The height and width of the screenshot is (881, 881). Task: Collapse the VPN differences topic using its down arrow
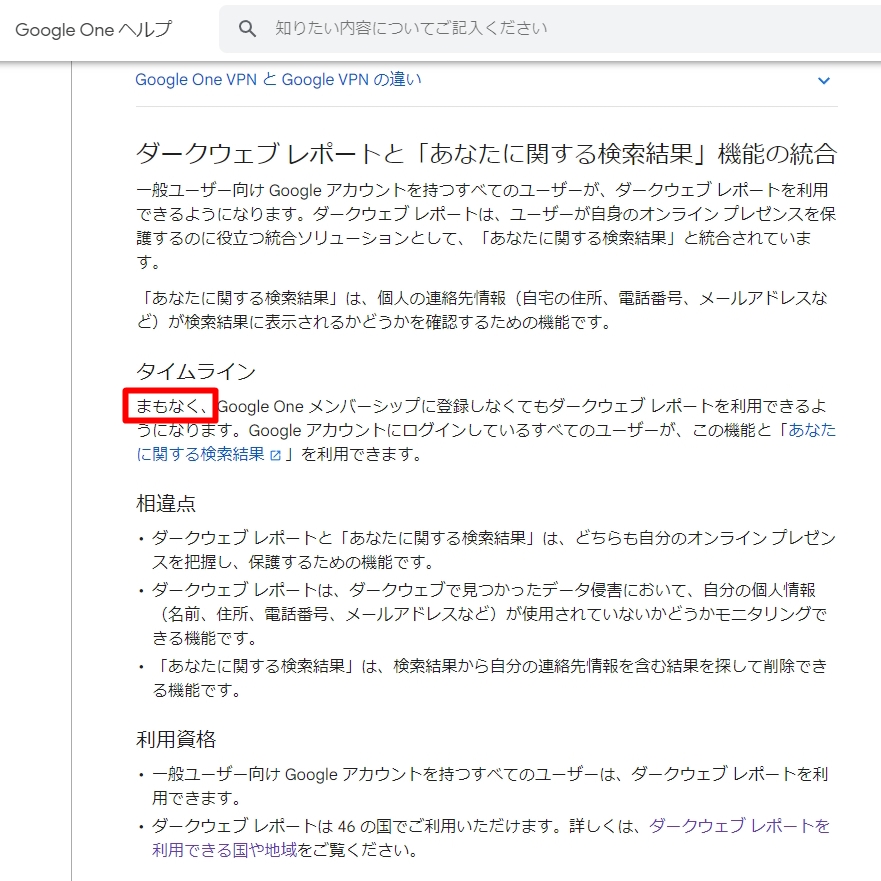click(823, 79)
